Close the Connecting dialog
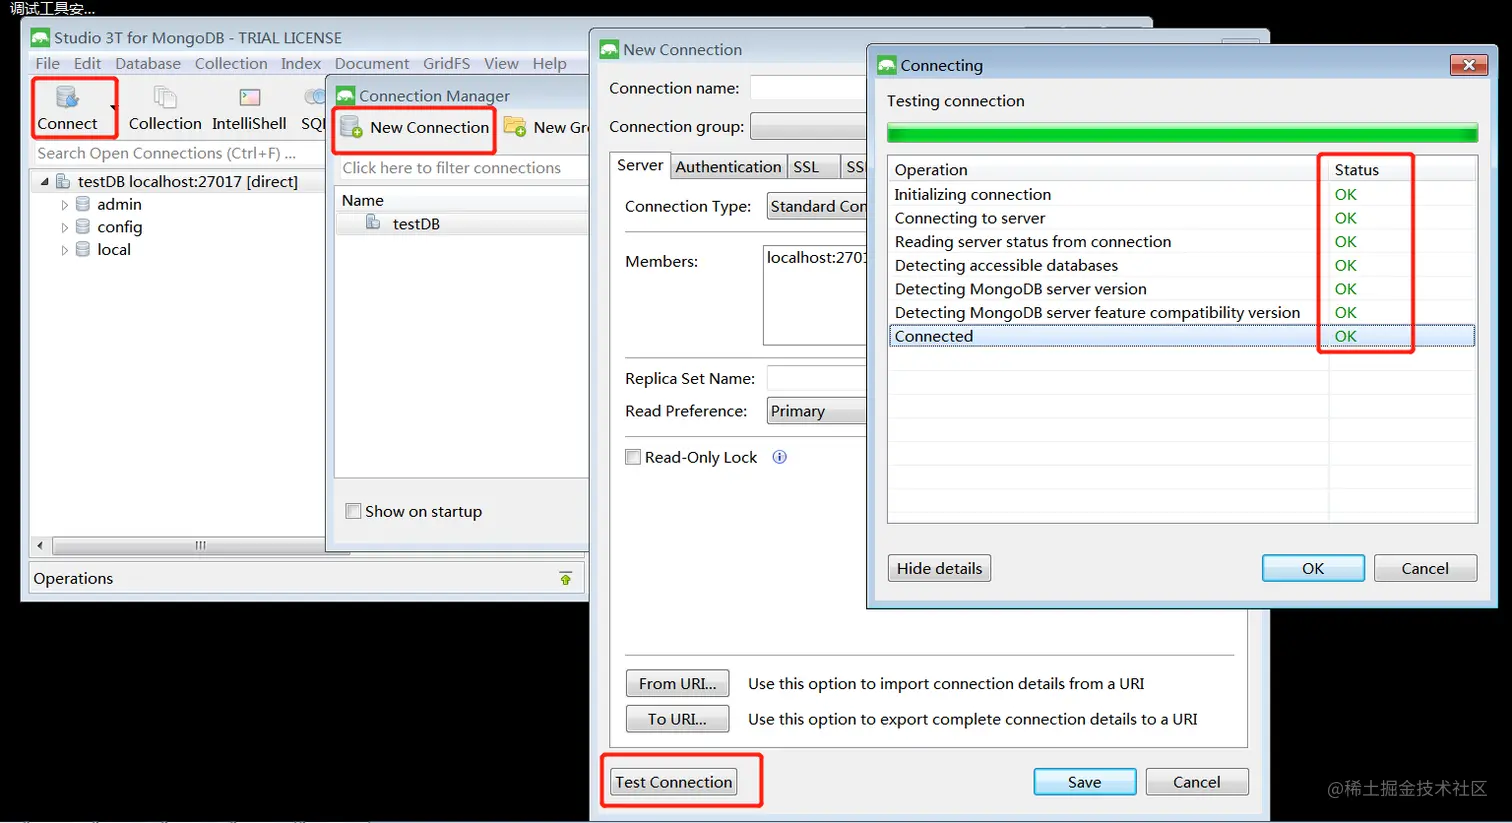The height and width of the screenshot is (823, 1512). pos(1468,65)
